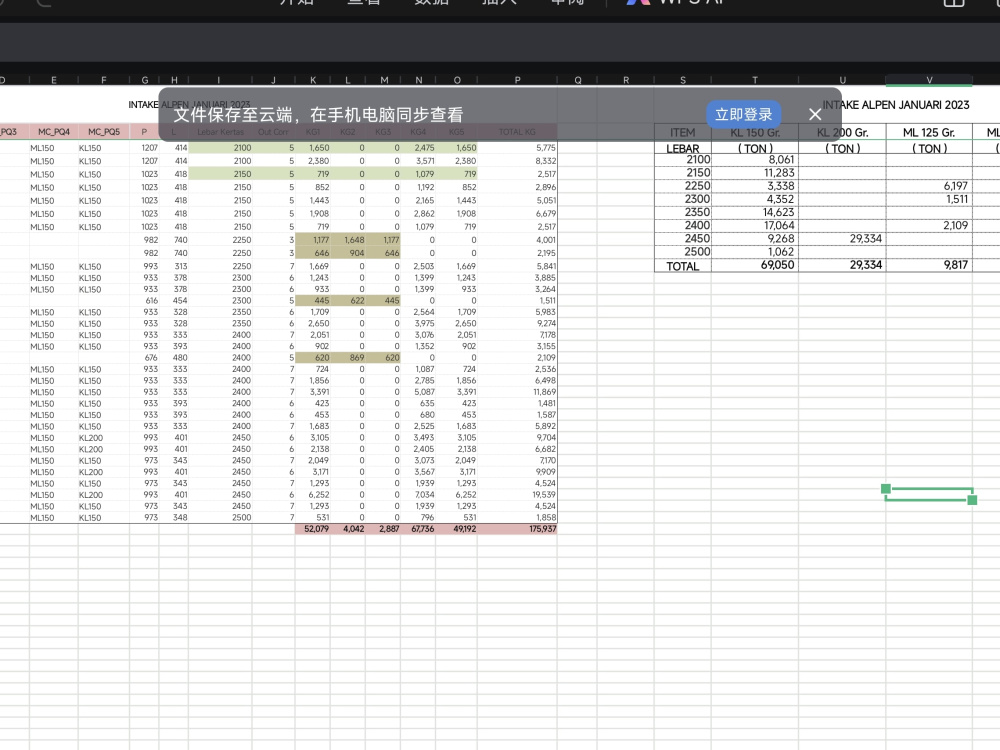Select column header S
The image size is (1000, 750).
682,80
